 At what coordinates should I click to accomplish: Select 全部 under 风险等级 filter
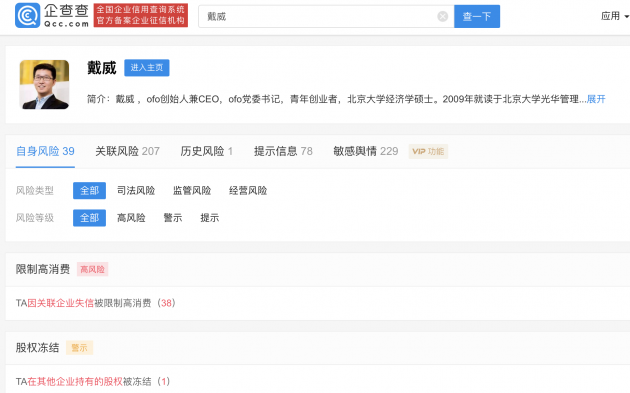(x=89, y=218)
